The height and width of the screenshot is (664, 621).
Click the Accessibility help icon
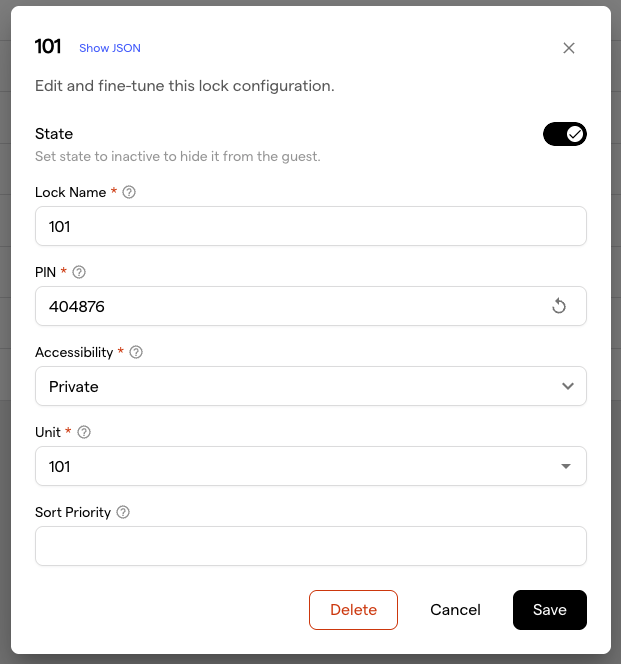(x=136, y=352)
